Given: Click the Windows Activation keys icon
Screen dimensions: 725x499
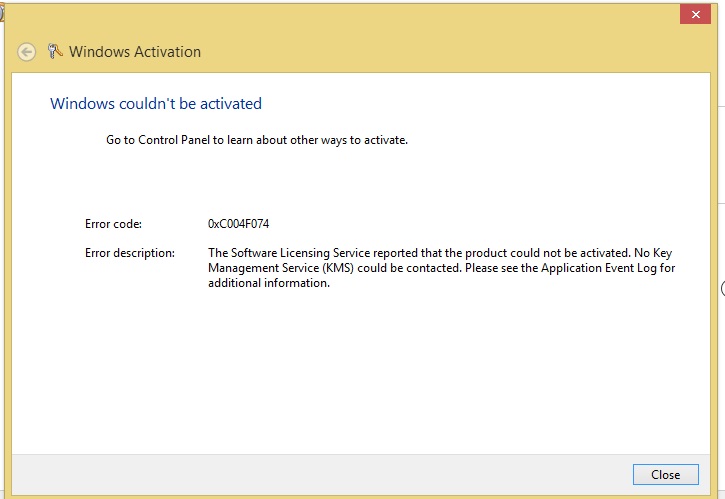Looking at the screenshot, I should (x=56, y=51).
